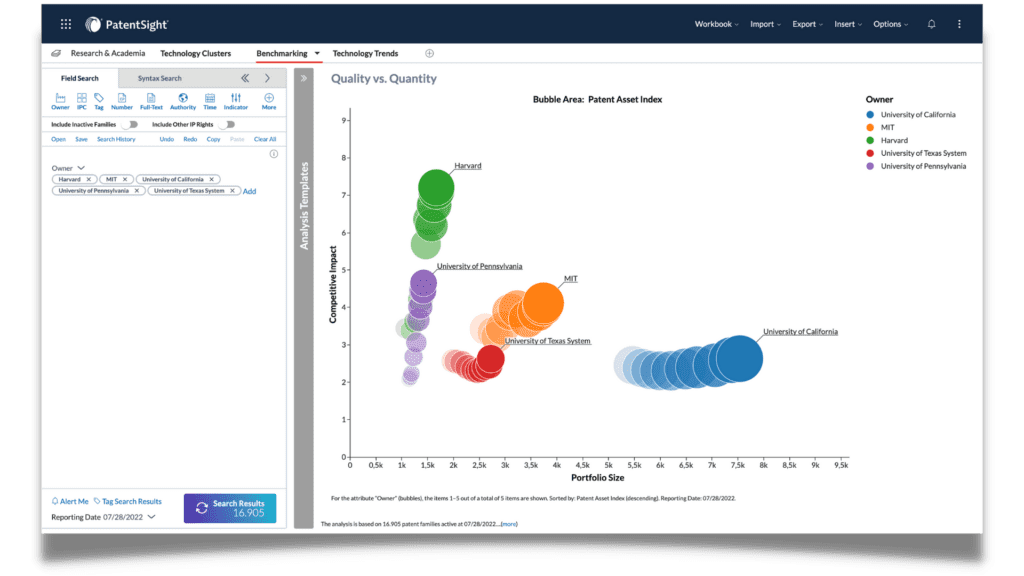Expand the Analysis Templates sidebar
The height and width of the screenshot is (576, 1024).
[304, 78]
